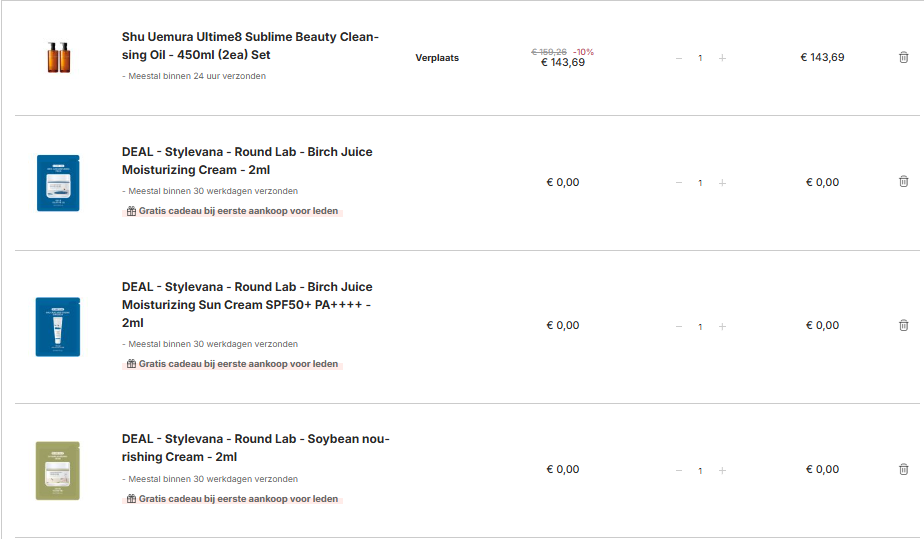This screenshot has height=539, width=924.
Task: Open Birch Juice Moisturizing Sun Cream SPF50+ title
Action: 247,304
